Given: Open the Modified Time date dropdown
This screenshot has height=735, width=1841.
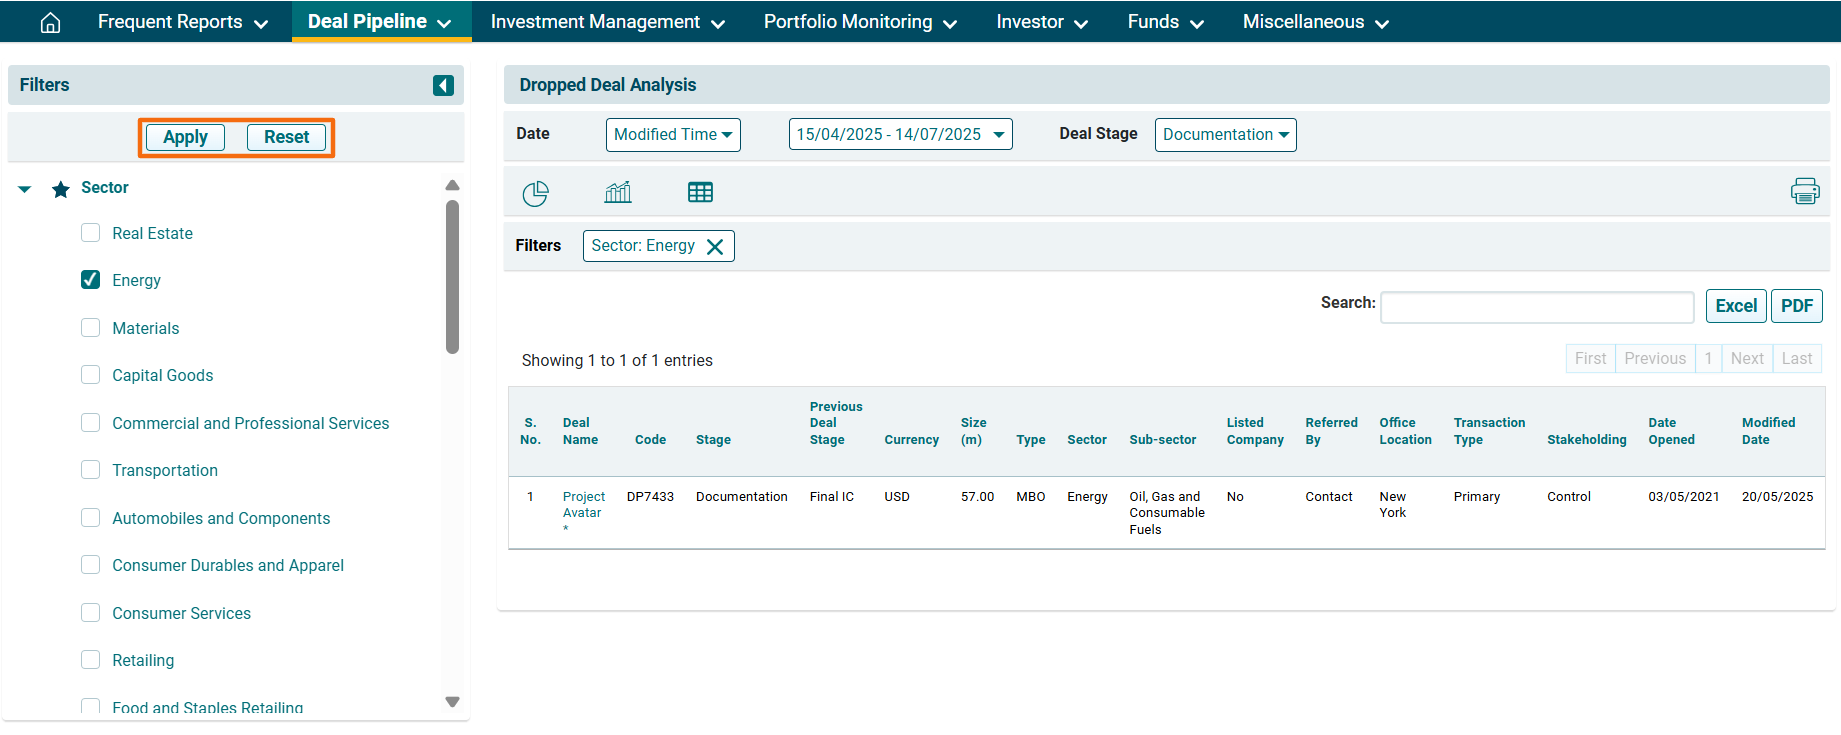Looking at the screenshot, I should [x=673, y=135].
